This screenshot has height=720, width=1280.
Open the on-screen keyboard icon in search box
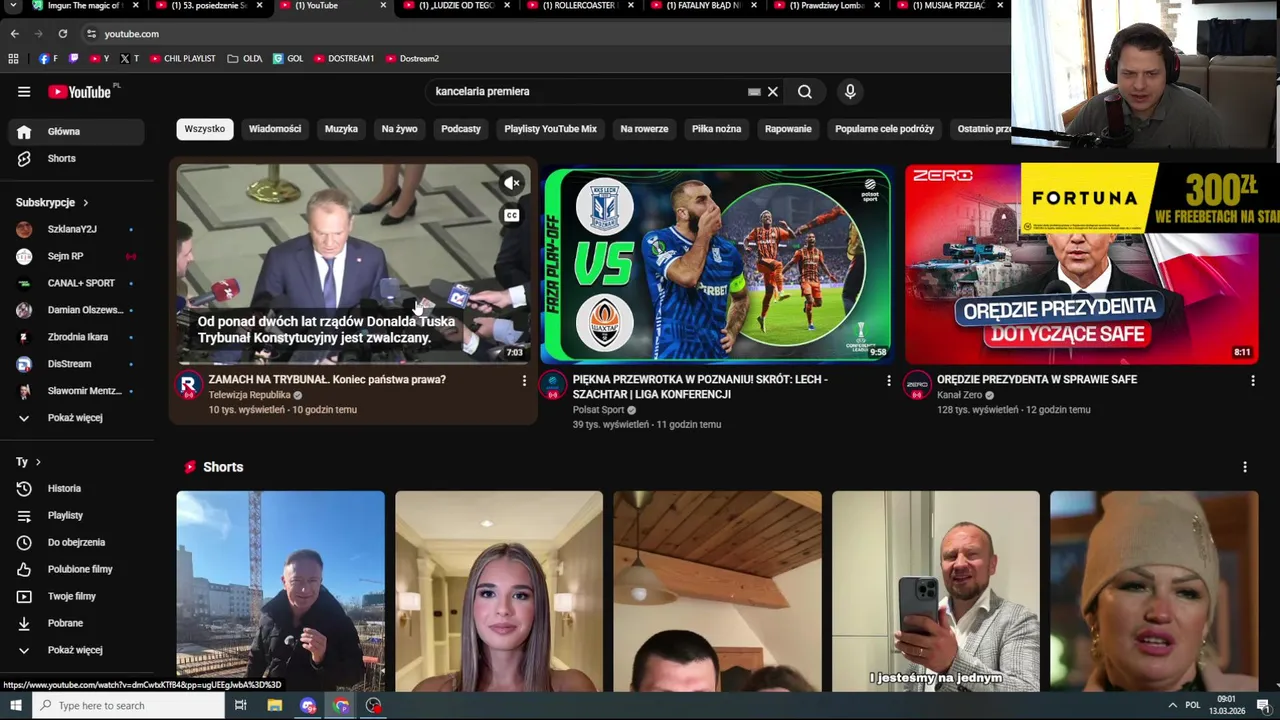pyautogui.click(x=754, y=92)
